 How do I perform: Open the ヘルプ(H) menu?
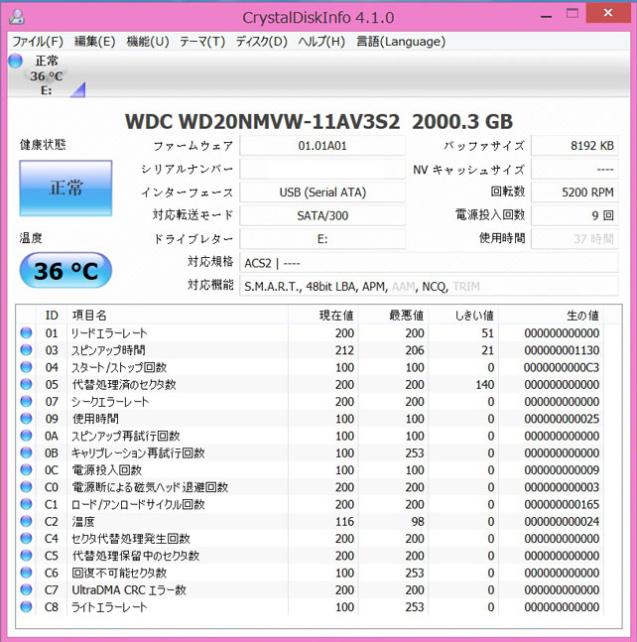coord(321,41)
